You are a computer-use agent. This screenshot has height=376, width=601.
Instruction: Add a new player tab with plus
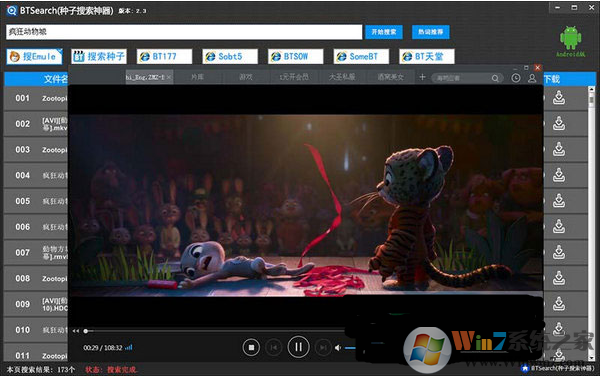coord(422,77)
